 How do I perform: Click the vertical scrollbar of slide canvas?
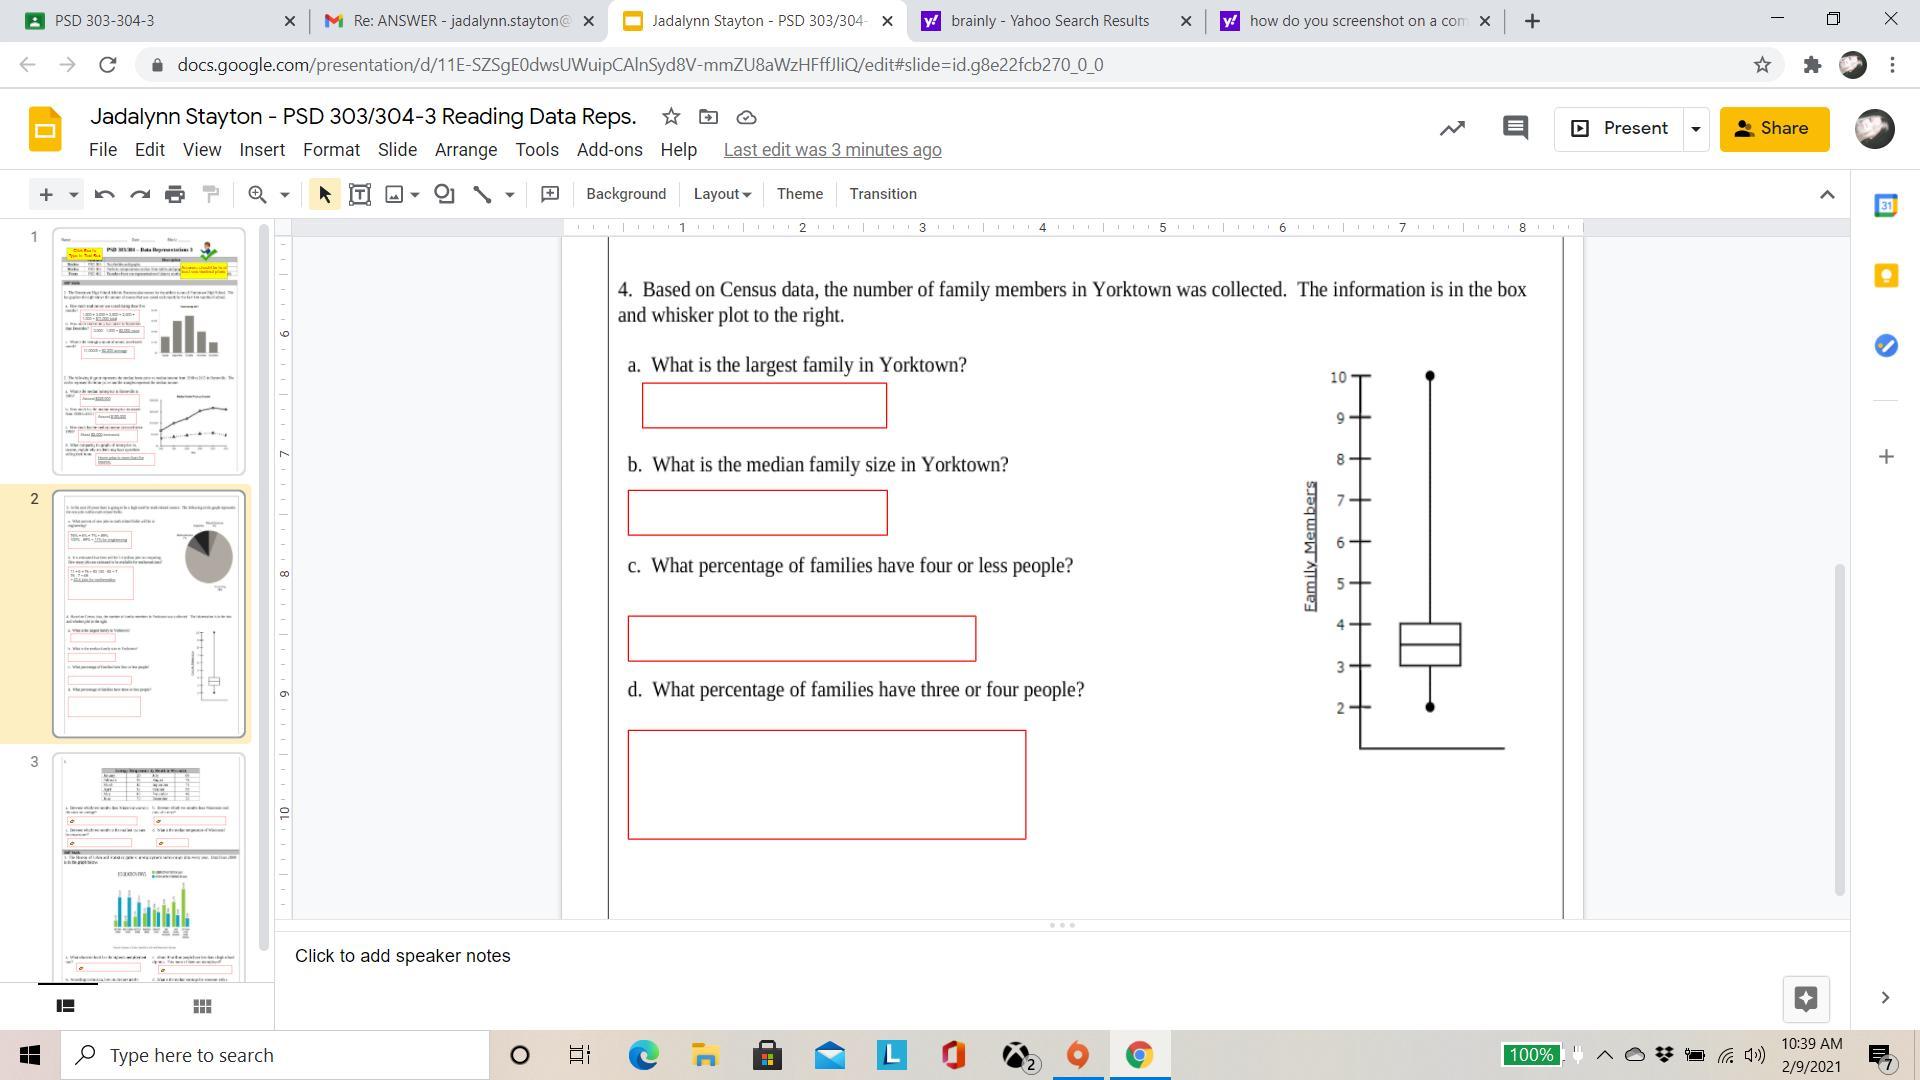[x=1838, y=729]
